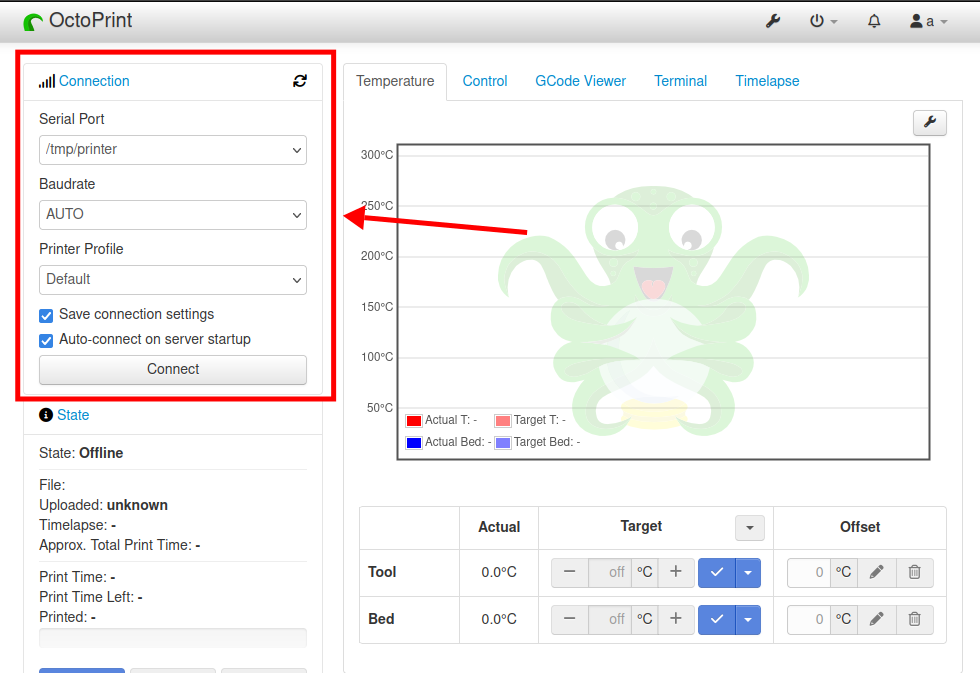Set Tool offset pencil icon
The width and height of the screenshot is (980, 673).
pyautogui.click(x=876, y=572)
